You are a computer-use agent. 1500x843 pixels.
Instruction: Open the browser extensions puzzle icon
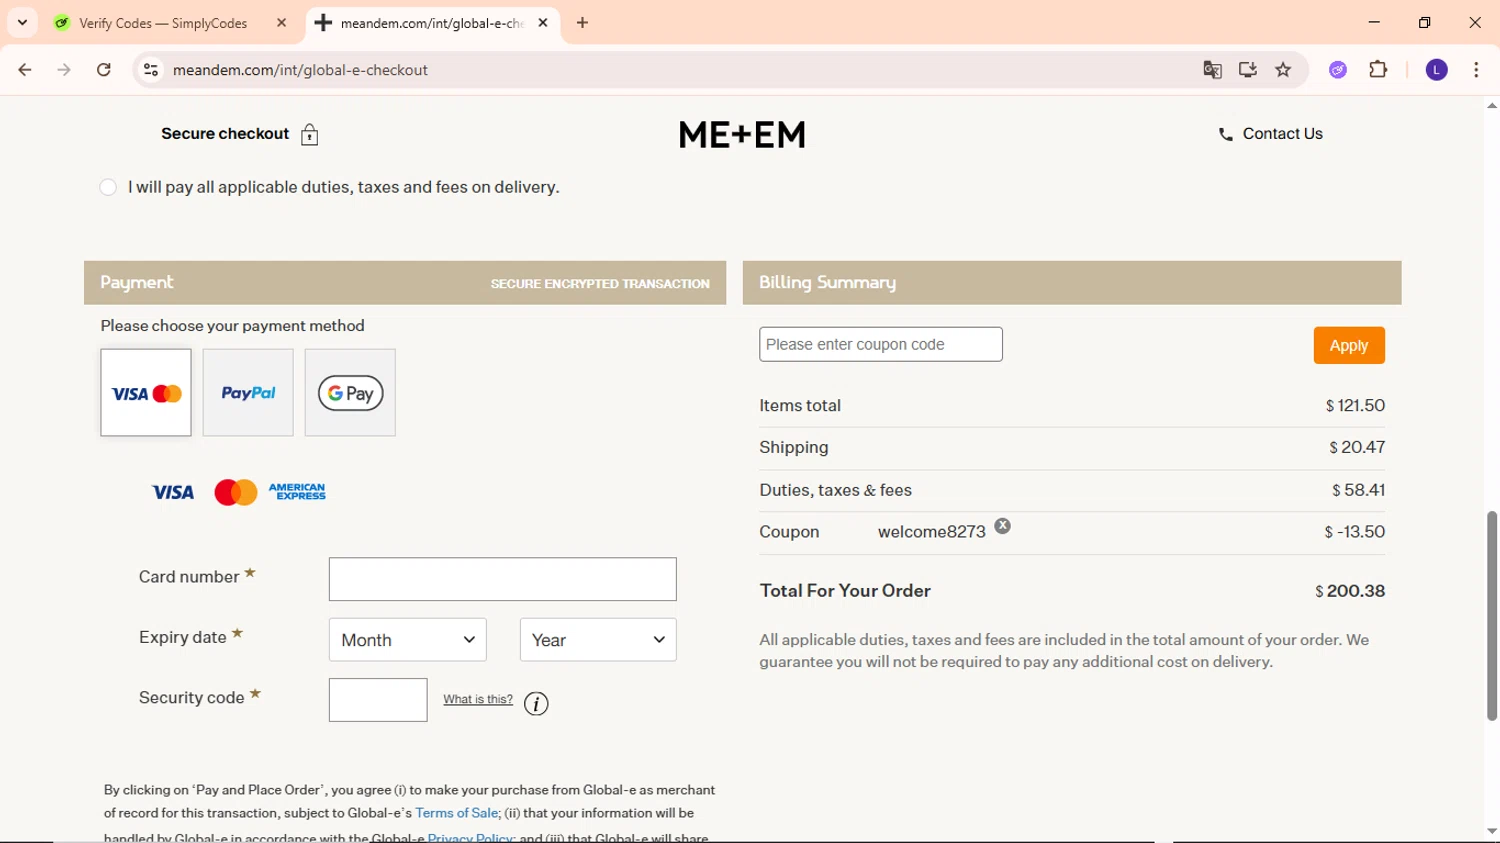click(1378, 70)
